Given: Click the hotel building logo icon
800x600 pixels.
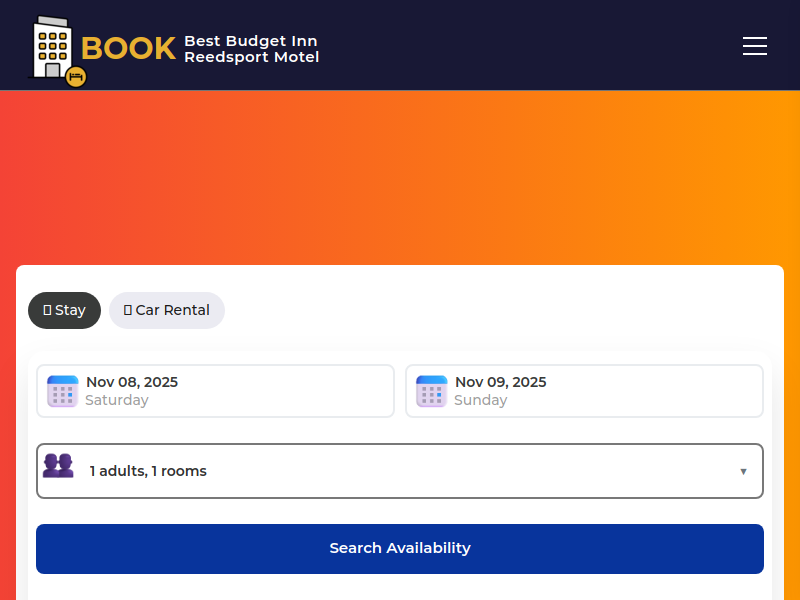Looking at the screenshot, I should [50, 46].
